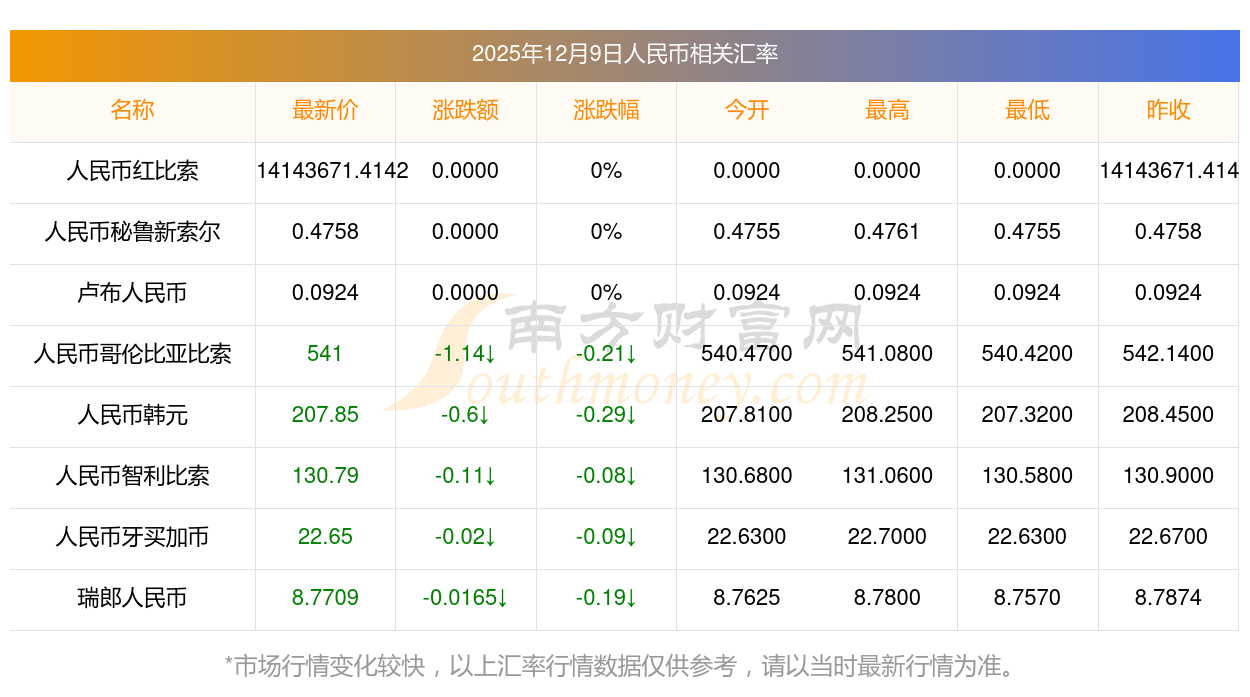
Task: Select the 最新价 column header
Action: (x=325, y=110)
